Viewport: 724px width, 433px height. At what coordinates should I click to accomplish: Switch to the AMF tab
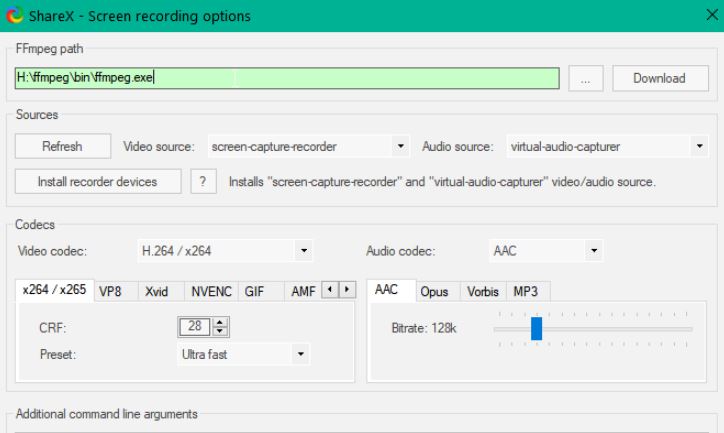pyautogui.click(x=303, y=292)
